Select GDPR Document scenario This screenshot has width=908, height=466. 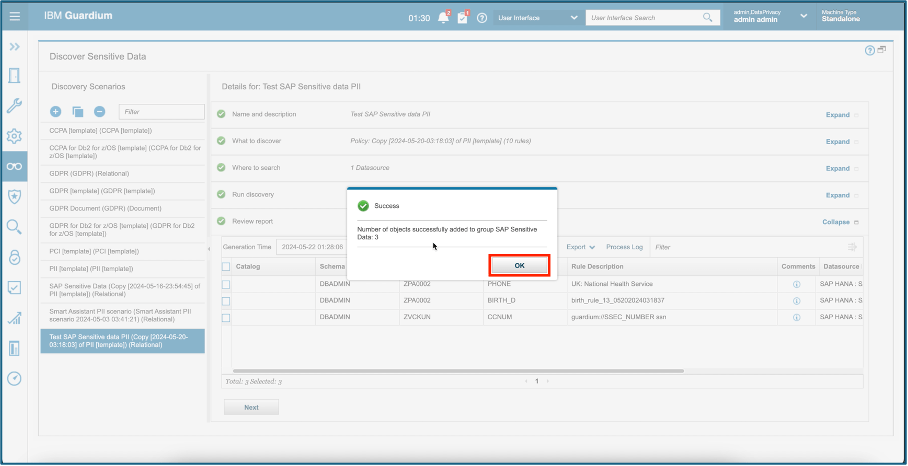click(x=123, y=208)
